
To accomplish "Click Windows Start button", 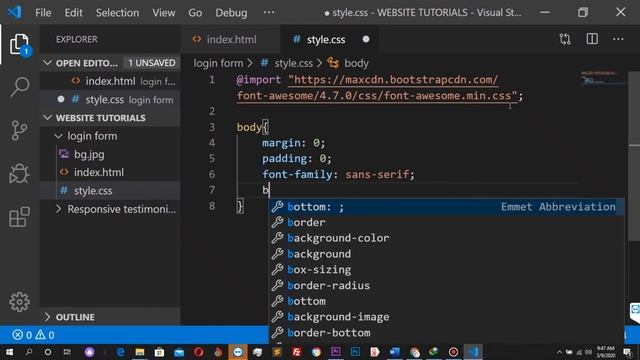I will 9,352.
